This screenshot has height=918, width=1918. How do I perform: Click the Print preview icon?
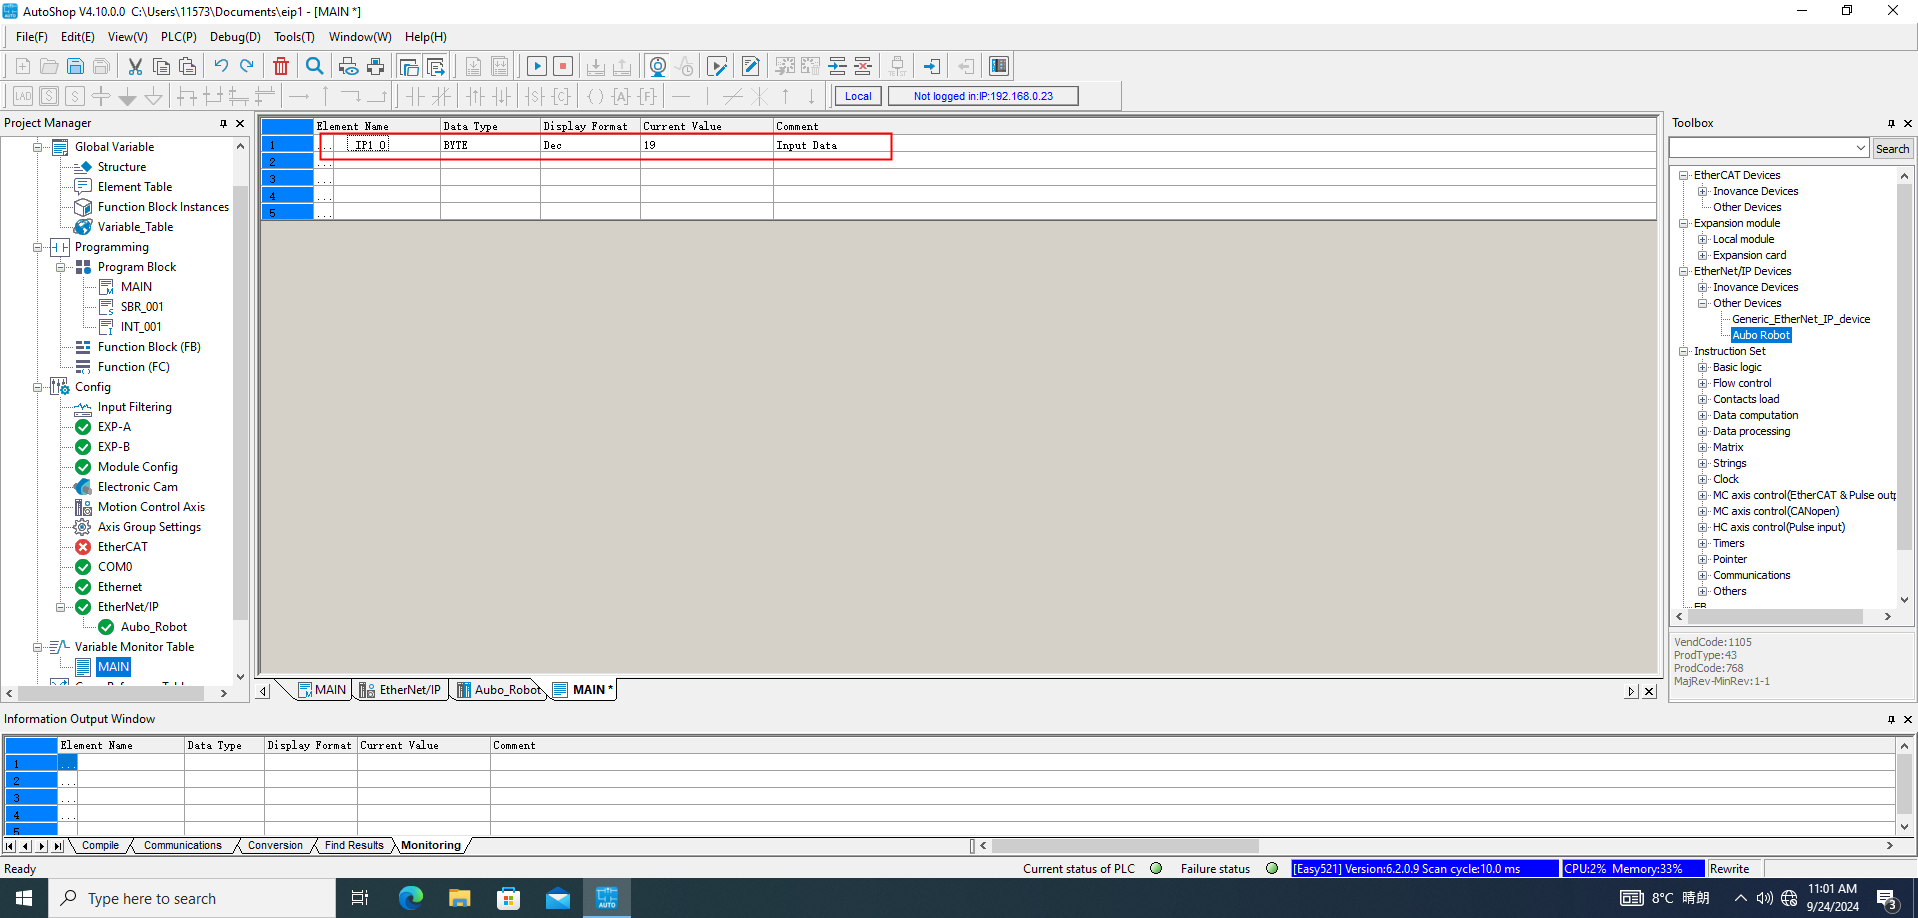click(348, 66)
